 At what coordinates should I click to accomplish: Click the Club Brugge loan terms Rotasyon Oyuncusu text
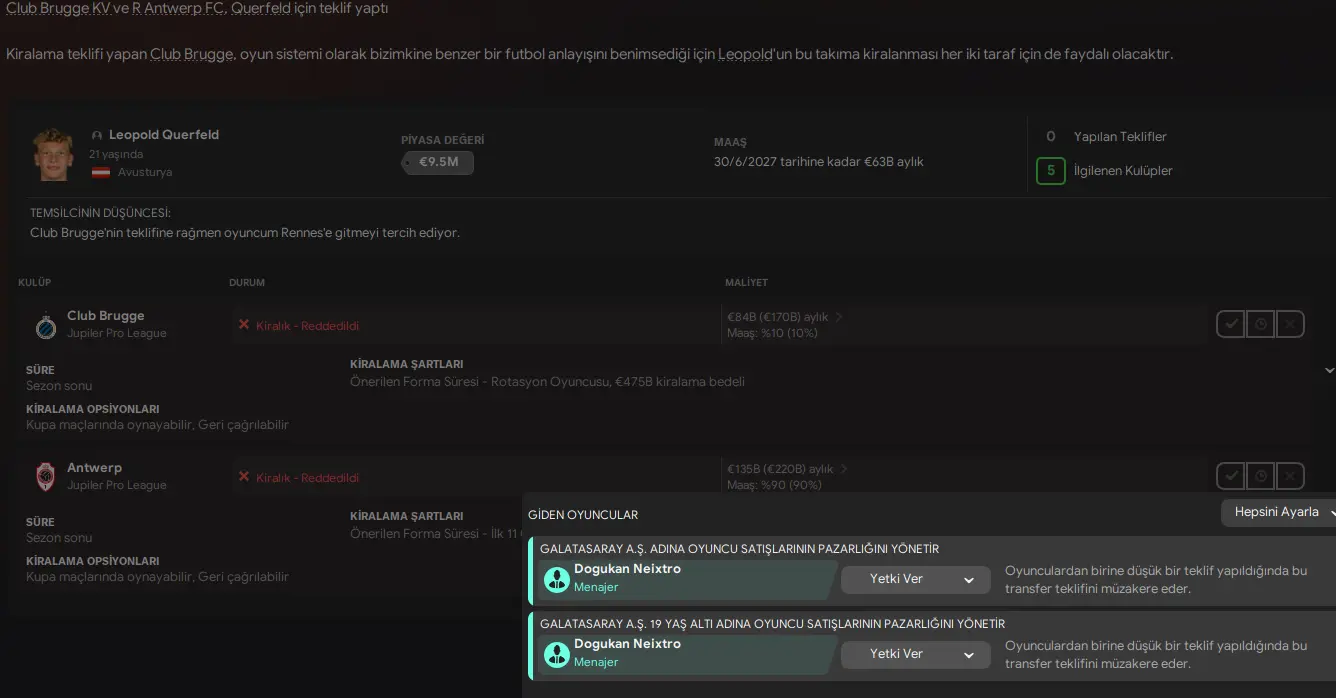(547, 382)
